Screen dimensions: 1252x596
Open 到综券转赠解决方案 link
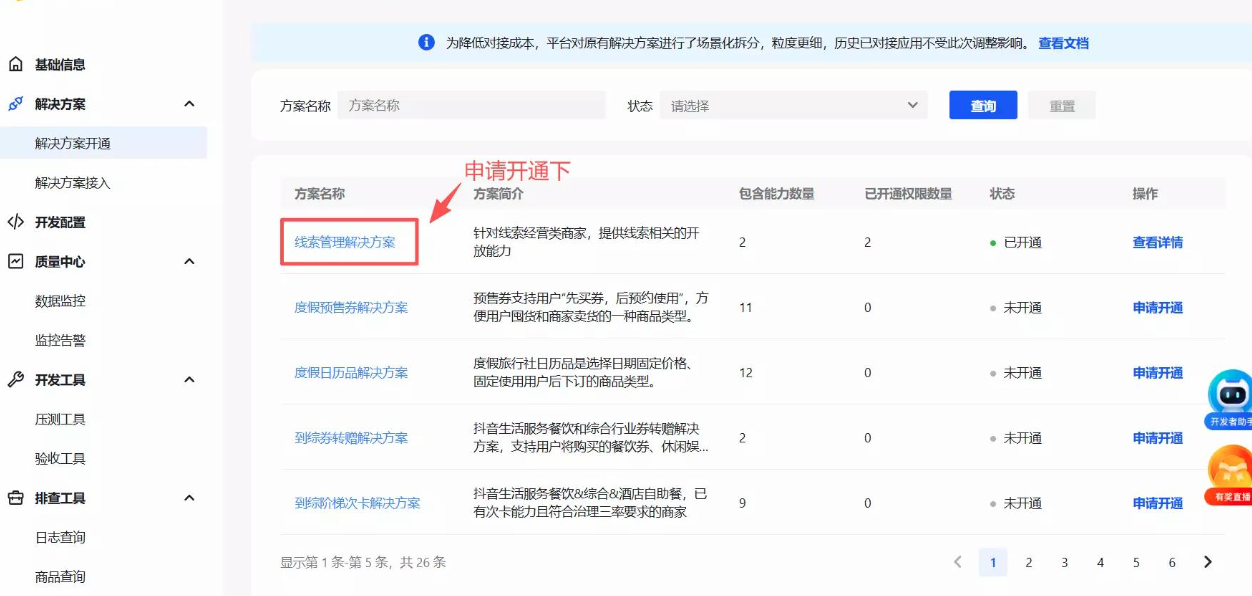click(x=351, y=438)
